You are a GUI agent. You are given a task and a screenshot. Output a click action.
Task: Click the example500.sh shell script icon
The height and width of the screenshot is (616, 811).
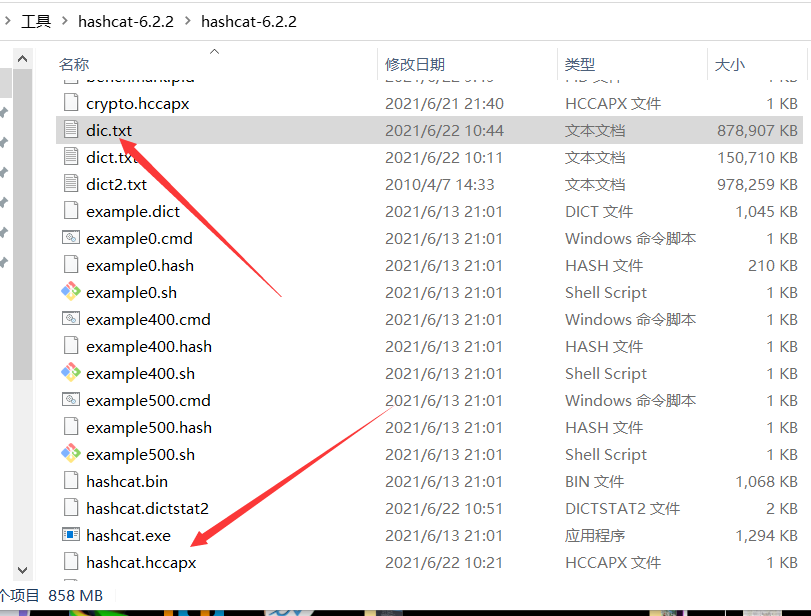71,454
